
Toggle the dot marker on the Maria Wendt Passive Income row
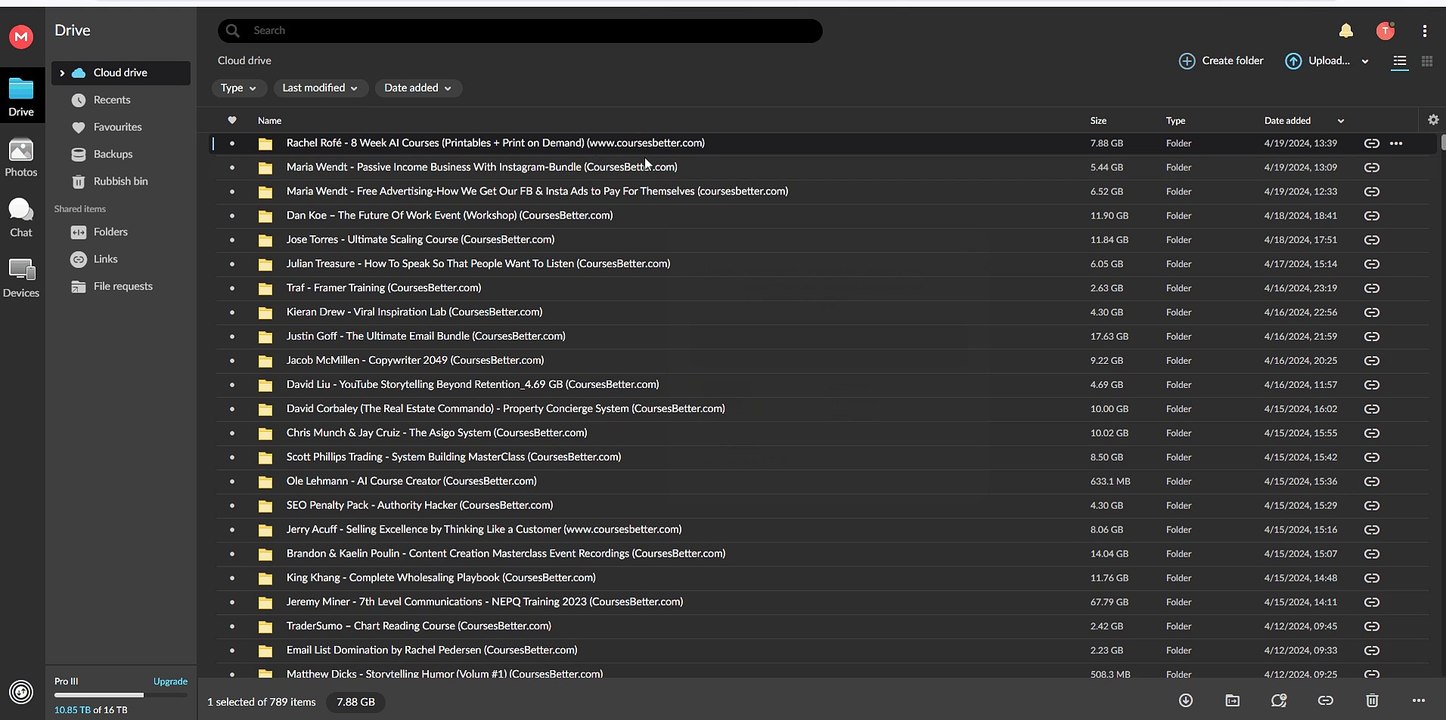tap(232, 167)
